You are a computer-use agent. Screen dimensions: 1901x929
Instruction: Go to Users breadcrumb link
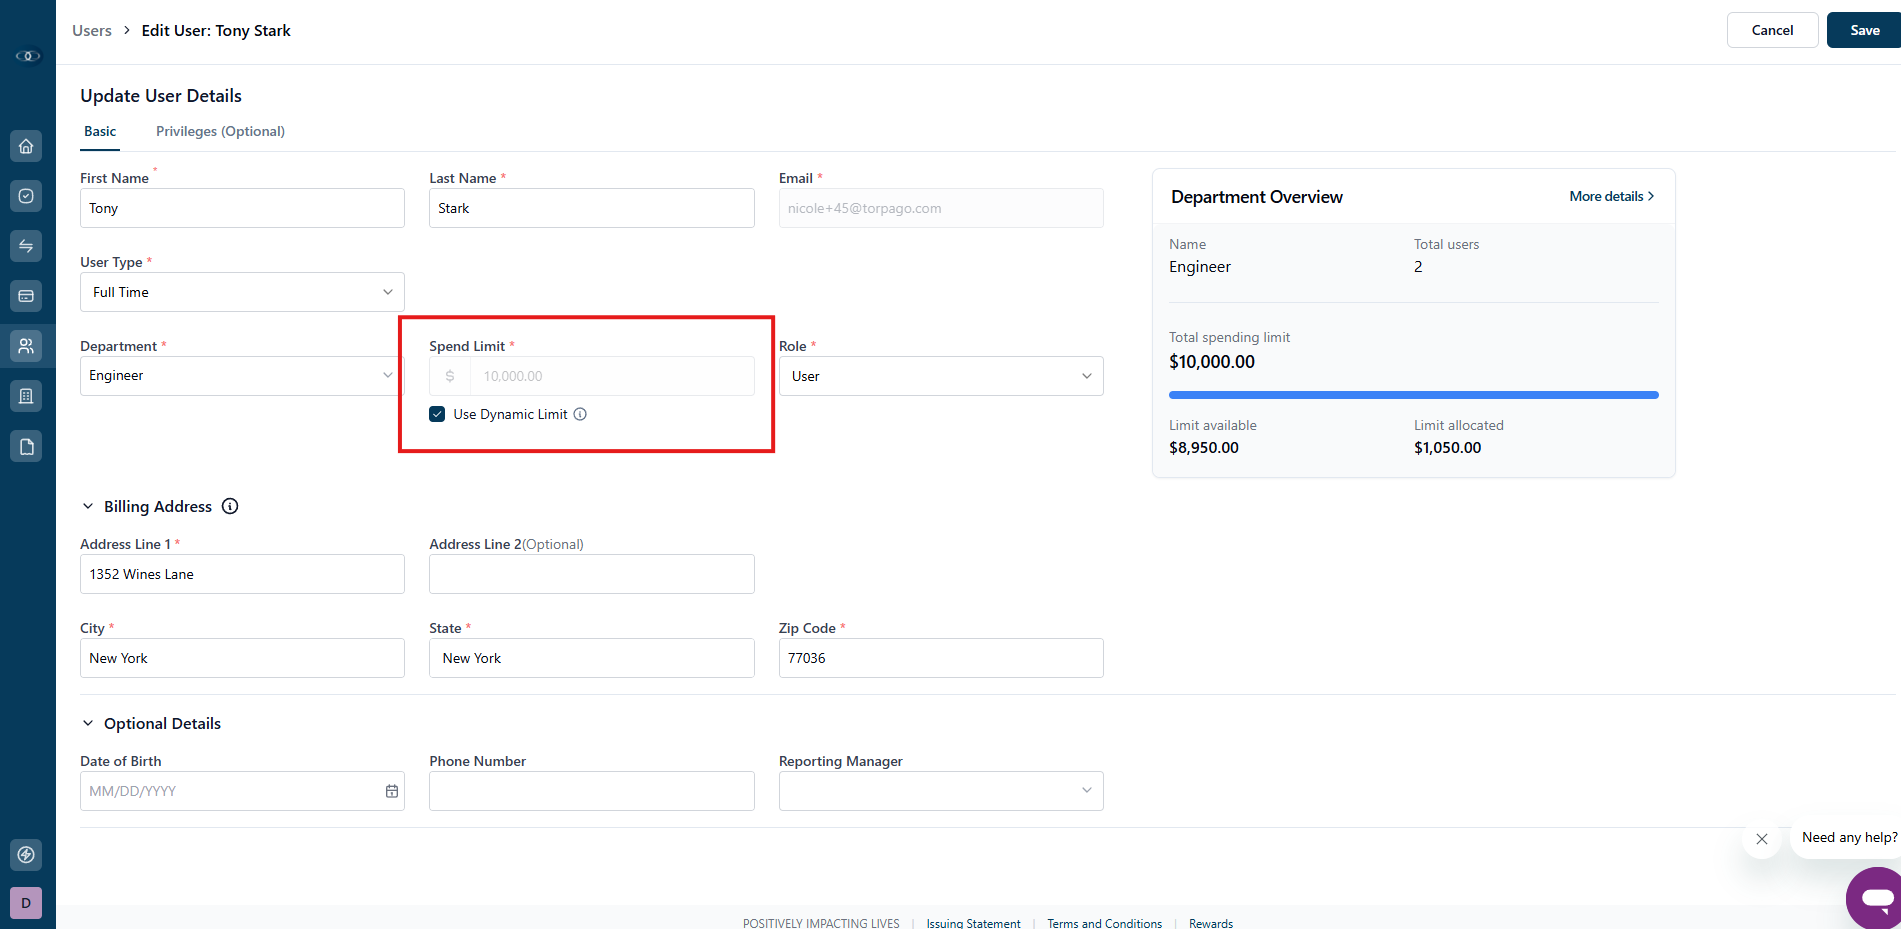click(x=92, y=30)
